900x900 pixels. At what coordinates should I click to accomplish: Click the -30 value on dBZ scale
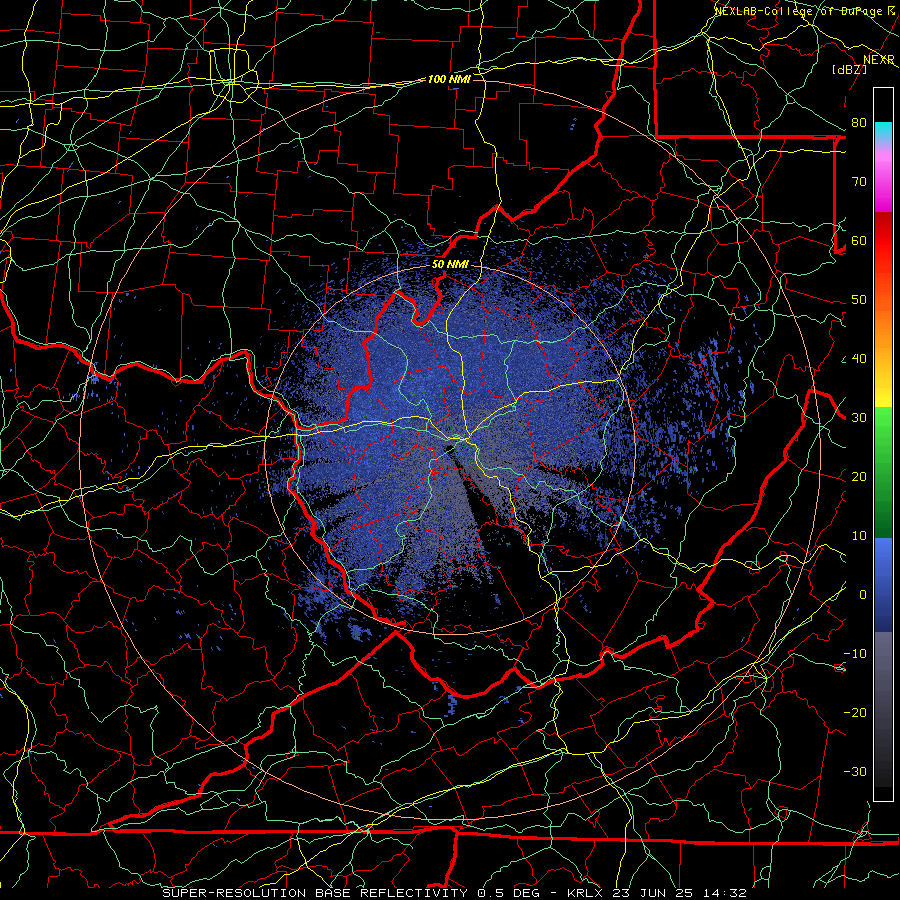click(x=855, y=771)
